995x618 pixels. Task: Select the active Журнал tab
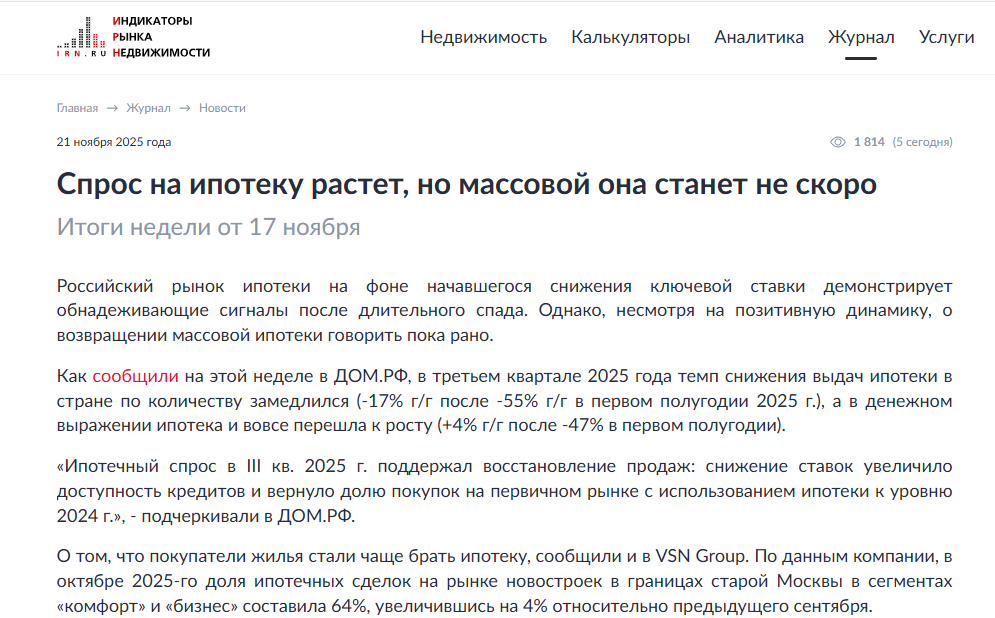(860, 37)
